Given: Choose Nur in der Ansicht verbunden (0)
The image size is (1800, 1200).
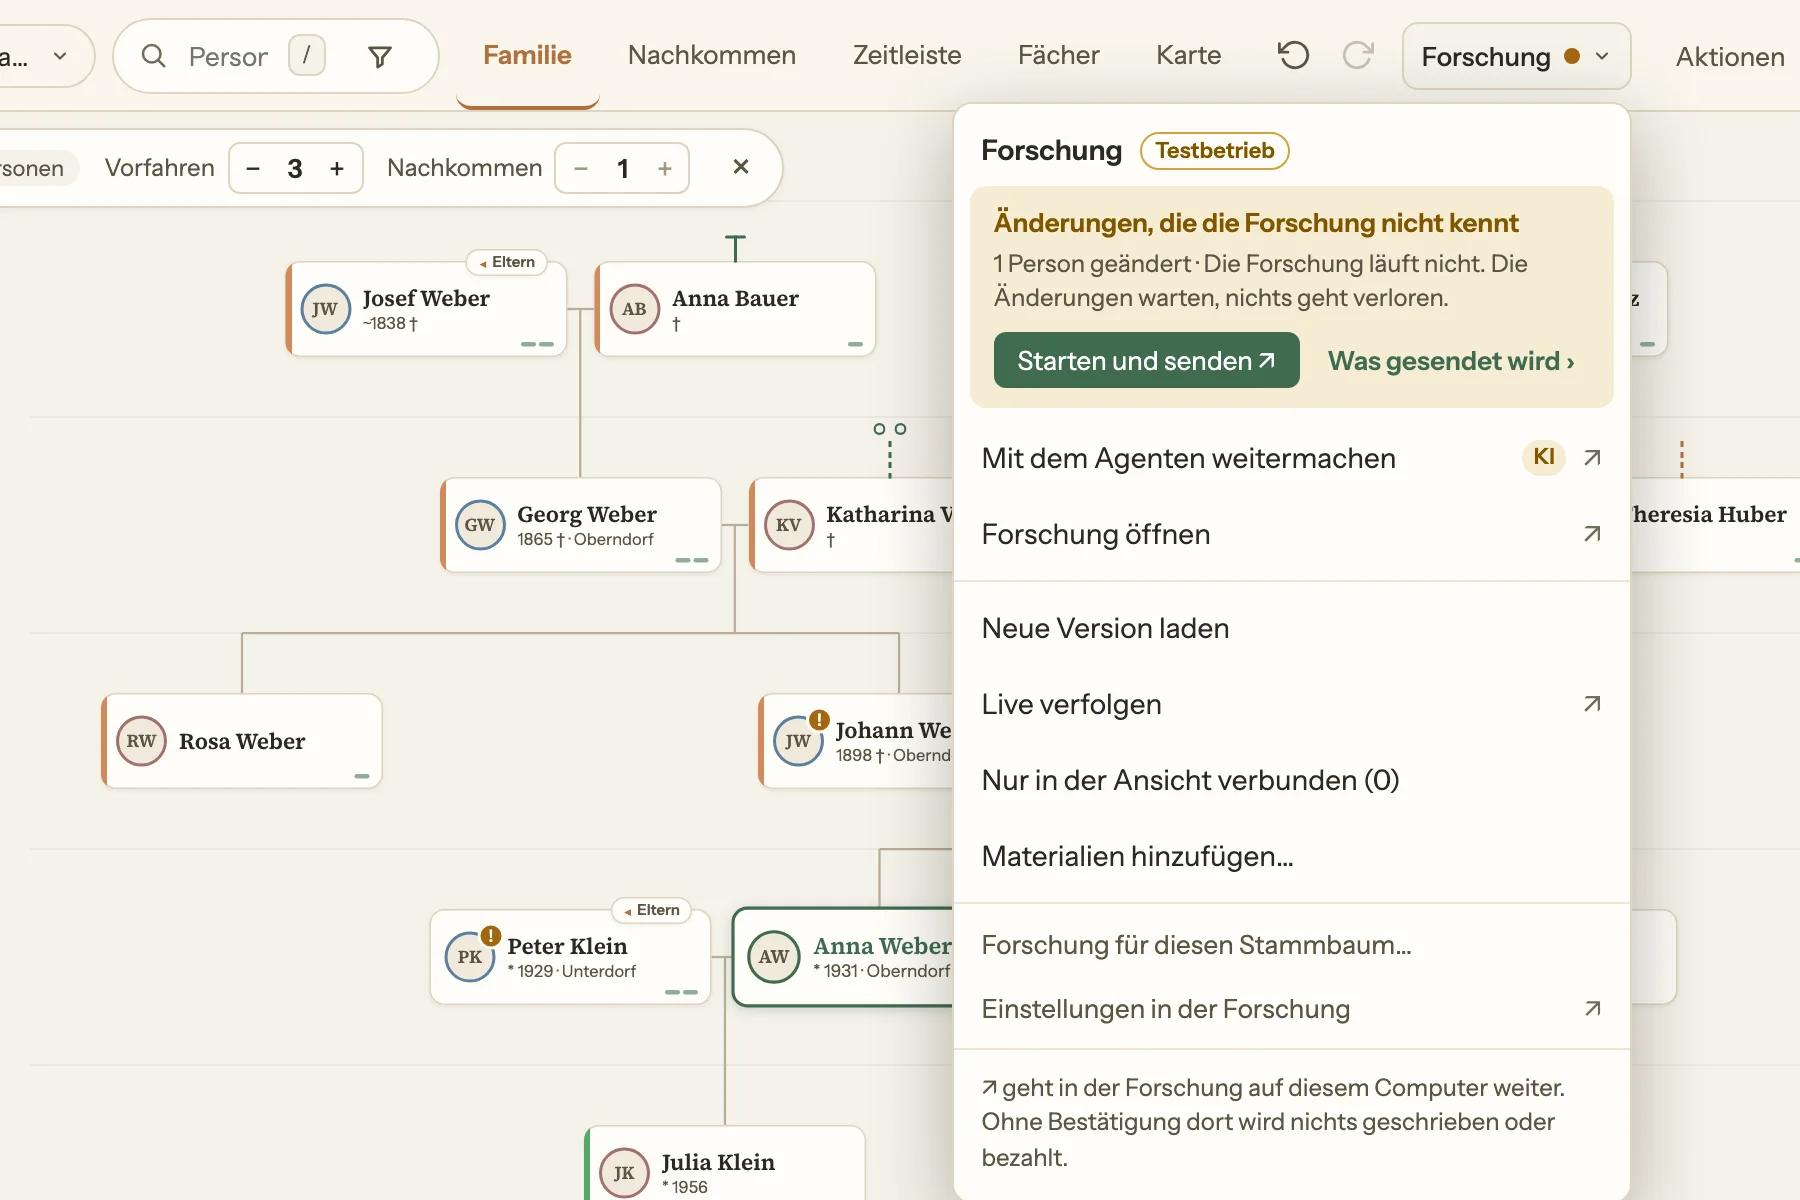Looking at the screenshot, I should pos(1292,780).
